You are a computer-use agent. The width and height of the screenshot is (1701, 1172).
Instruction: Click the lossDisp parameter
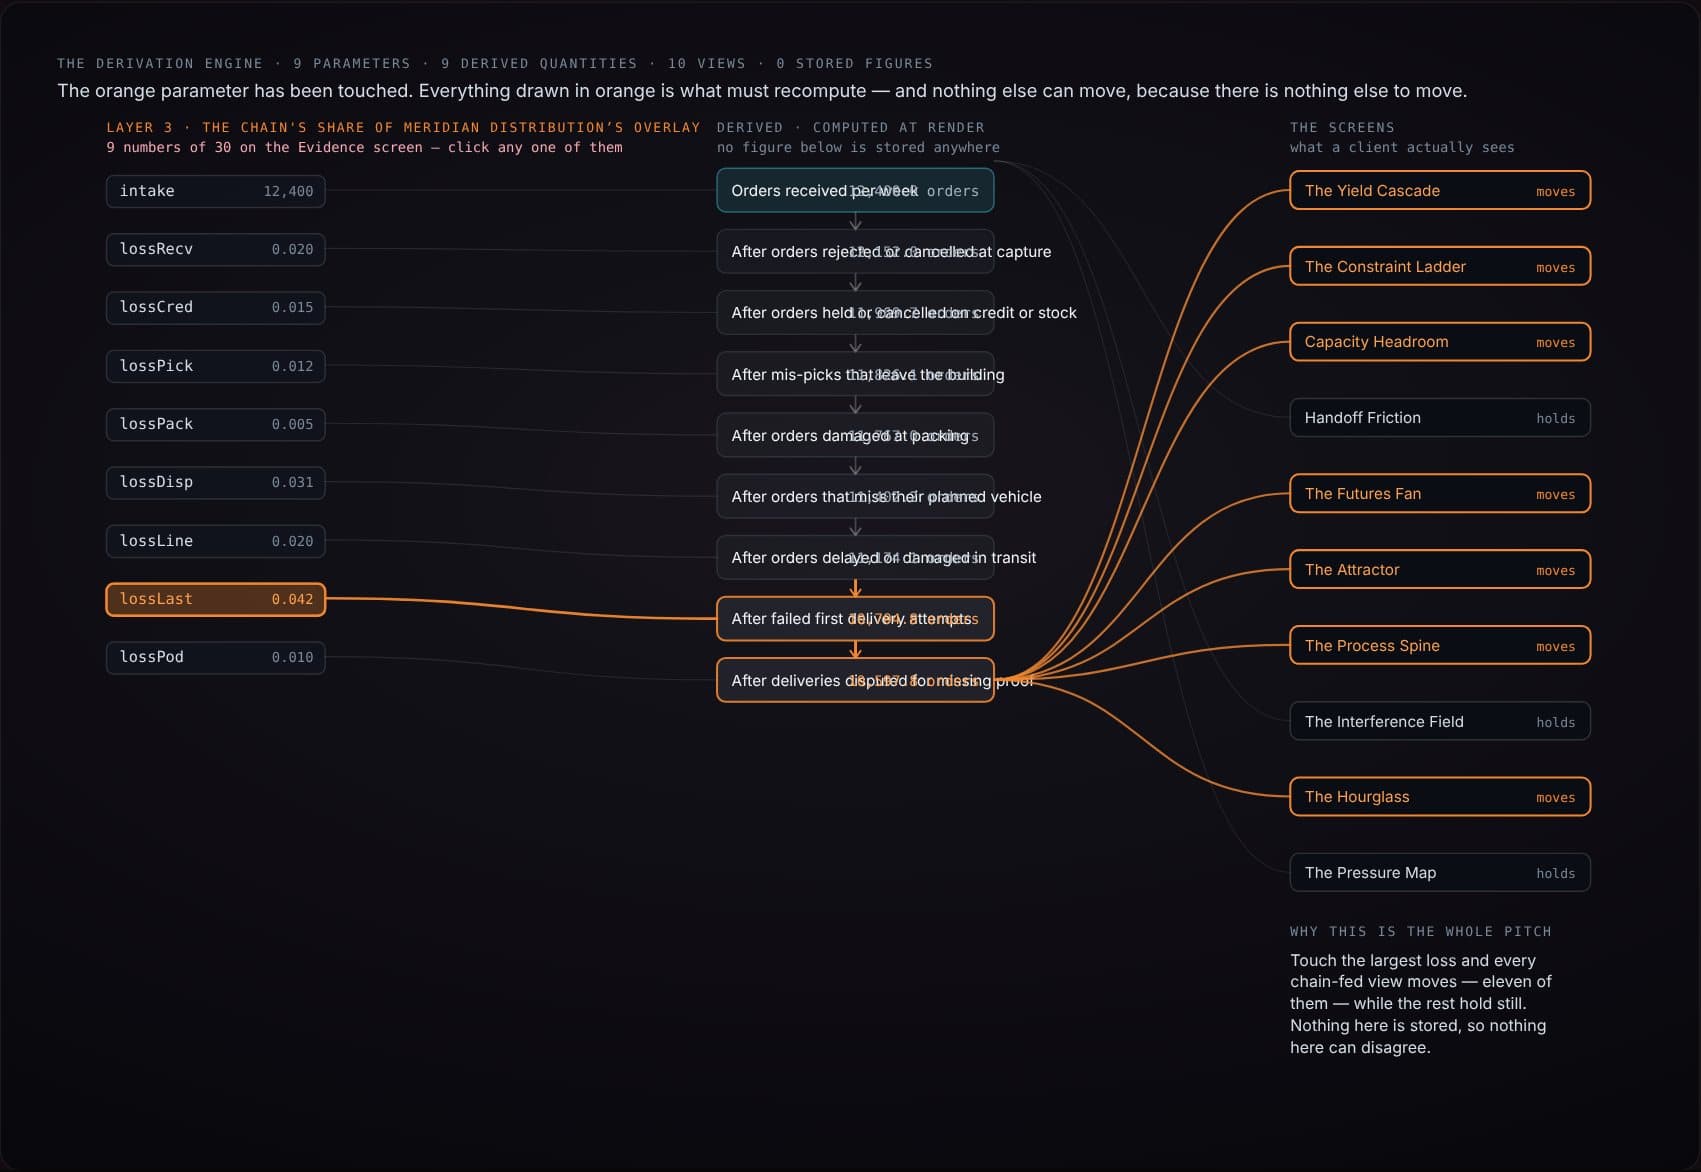click(x=216, y=482)
